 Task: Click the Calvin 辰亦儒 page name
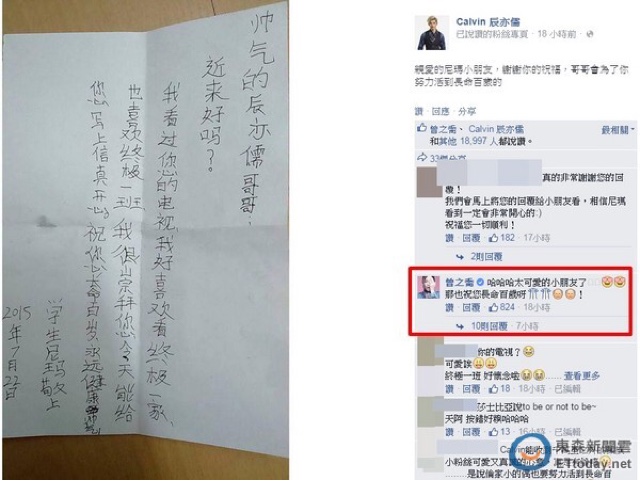(488, 22)
